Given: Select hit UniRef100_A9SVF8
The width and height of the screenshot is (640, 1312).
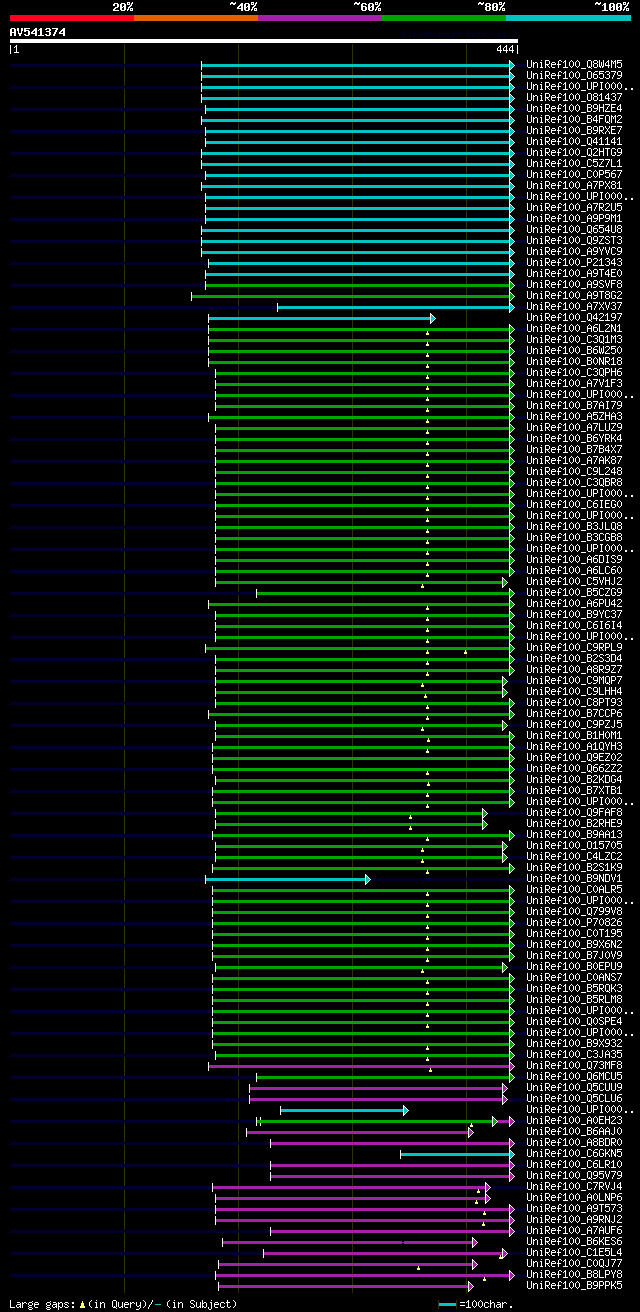Looking at the screenshot, I should click(575, 284).
